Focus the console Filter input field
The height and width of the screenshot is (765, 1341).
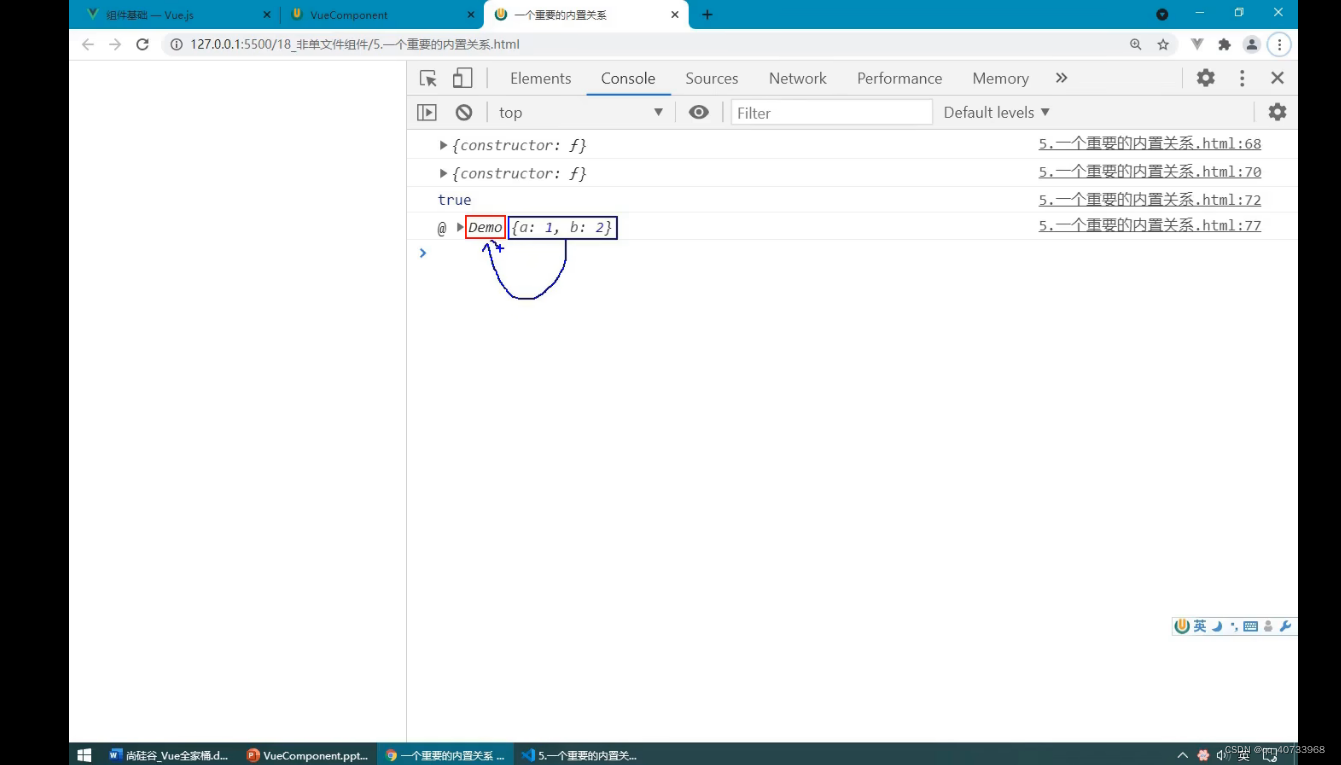pyautogui.click(x=831, y=112)
